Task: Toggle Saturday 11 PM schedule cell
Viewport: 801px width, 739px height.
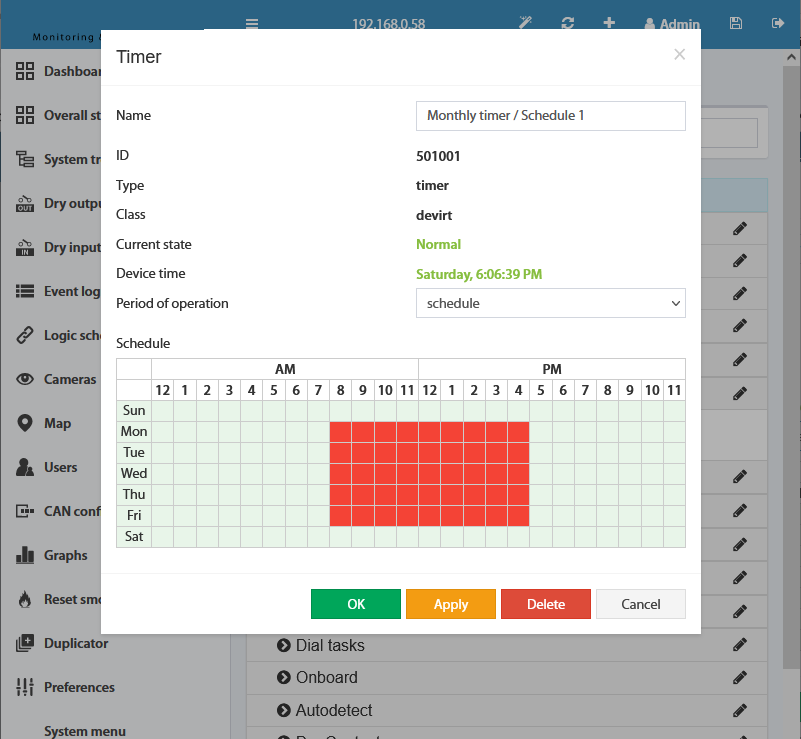Action: point(674,536)
